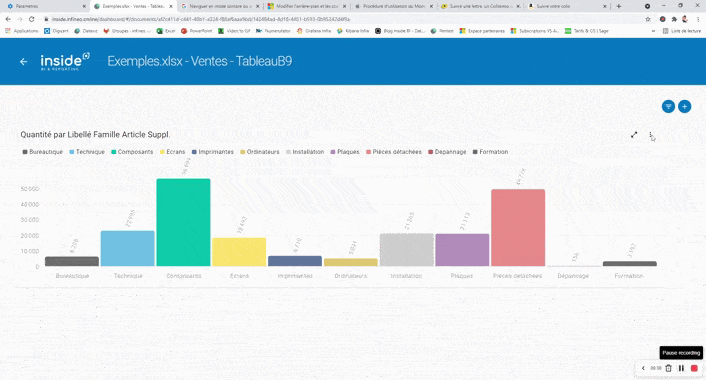Stop the recording with the red button
Viewport: 706px width, 380px height.
pyautogui.click(x=694, y=368)
